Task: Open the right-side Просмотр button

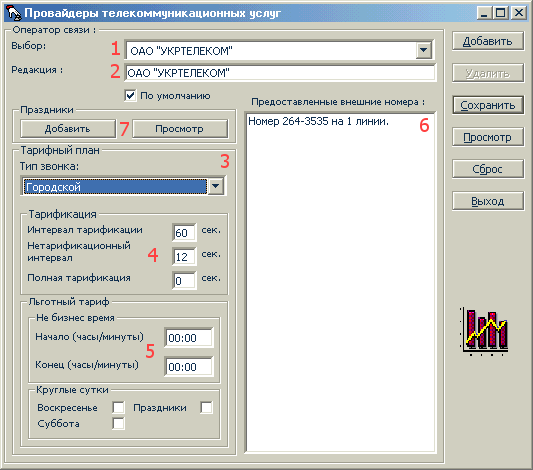Action: click(488, 137)
